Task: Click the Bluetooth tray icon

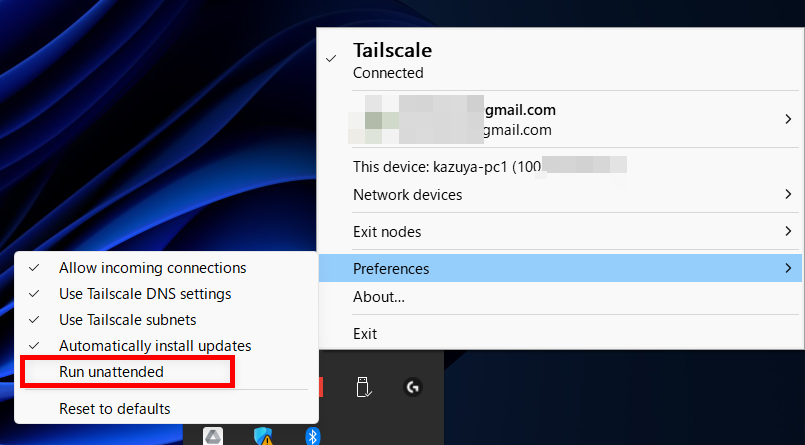Action: click(x=313, y=436)
